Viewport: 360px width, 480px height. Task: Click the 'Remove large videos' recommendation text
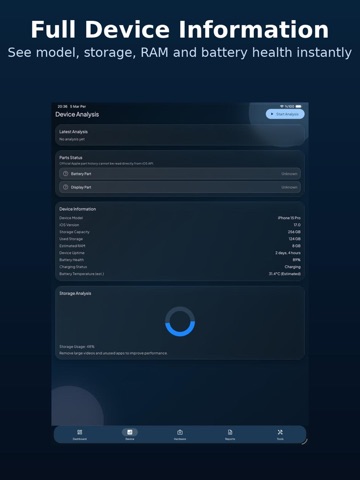[x=113, y=353]
